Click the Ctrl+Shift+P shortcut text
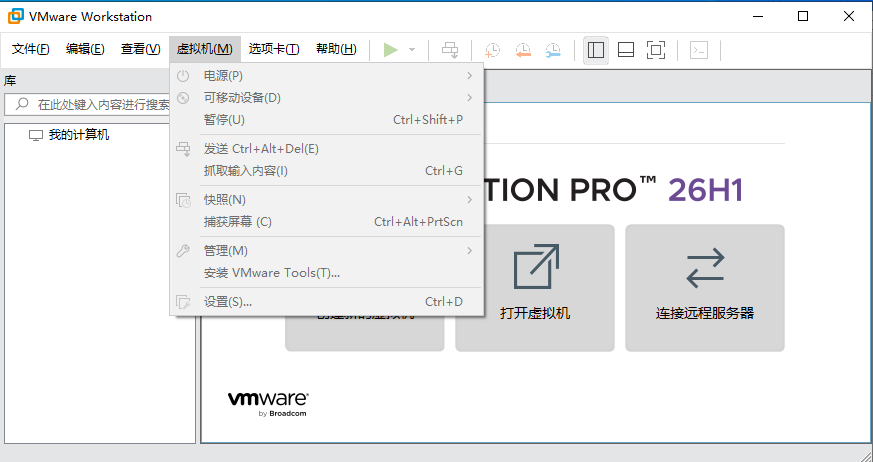The image size is (873, 462). 428,120
